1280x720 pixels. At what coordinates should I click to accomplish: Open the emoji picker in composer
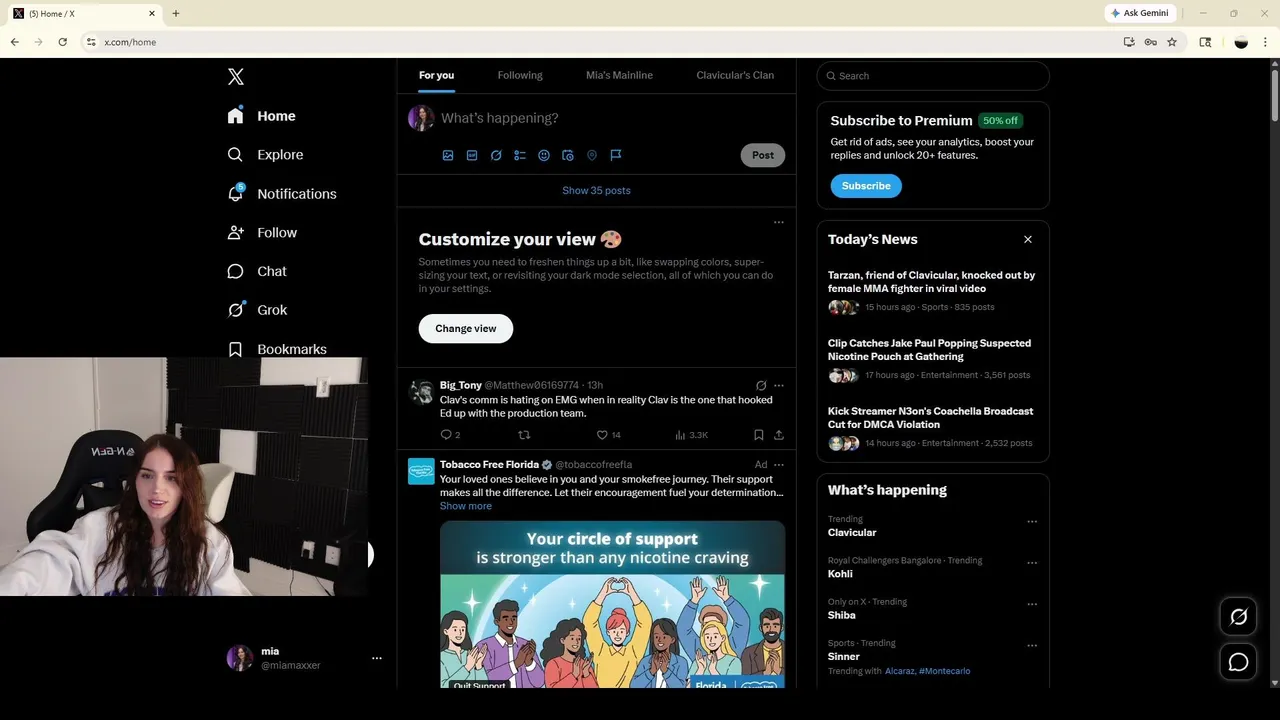[544, 155]
